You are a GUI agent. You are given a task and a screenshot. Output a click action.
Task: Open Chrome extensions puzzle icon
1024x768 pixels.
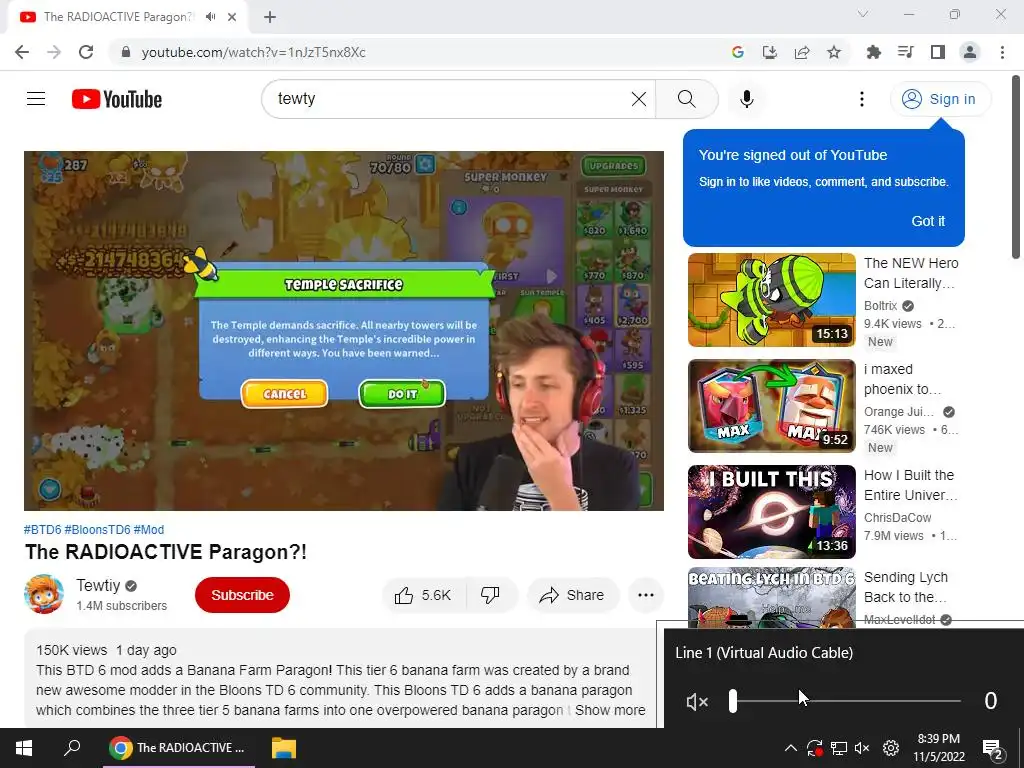tap(874, 52)
